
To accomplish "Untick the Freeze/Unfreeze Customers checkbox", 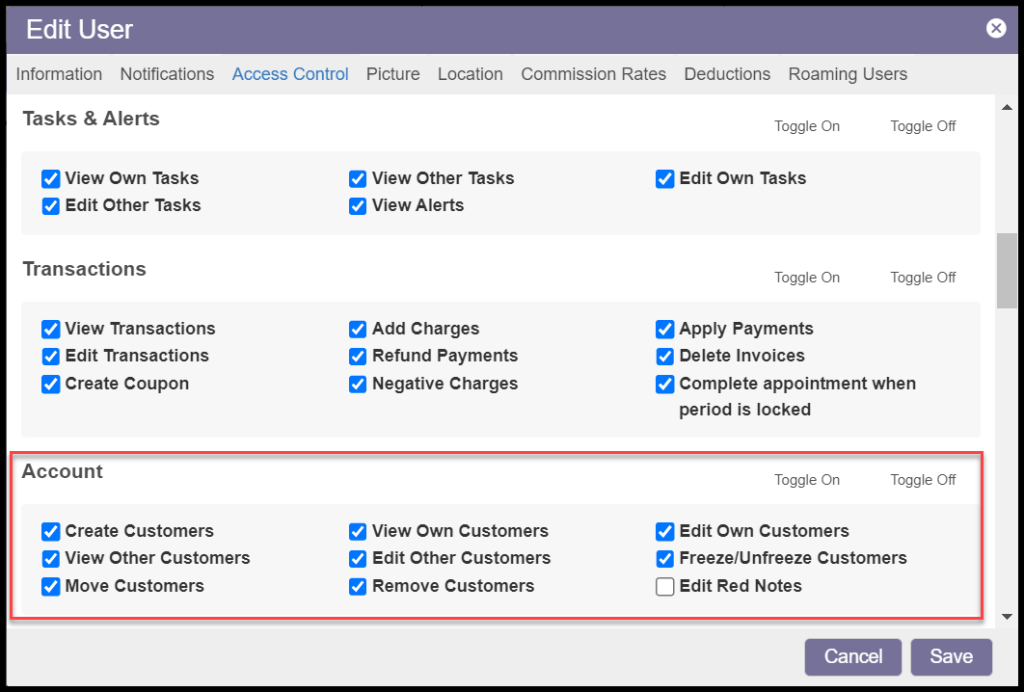I will tap(665, 559).
